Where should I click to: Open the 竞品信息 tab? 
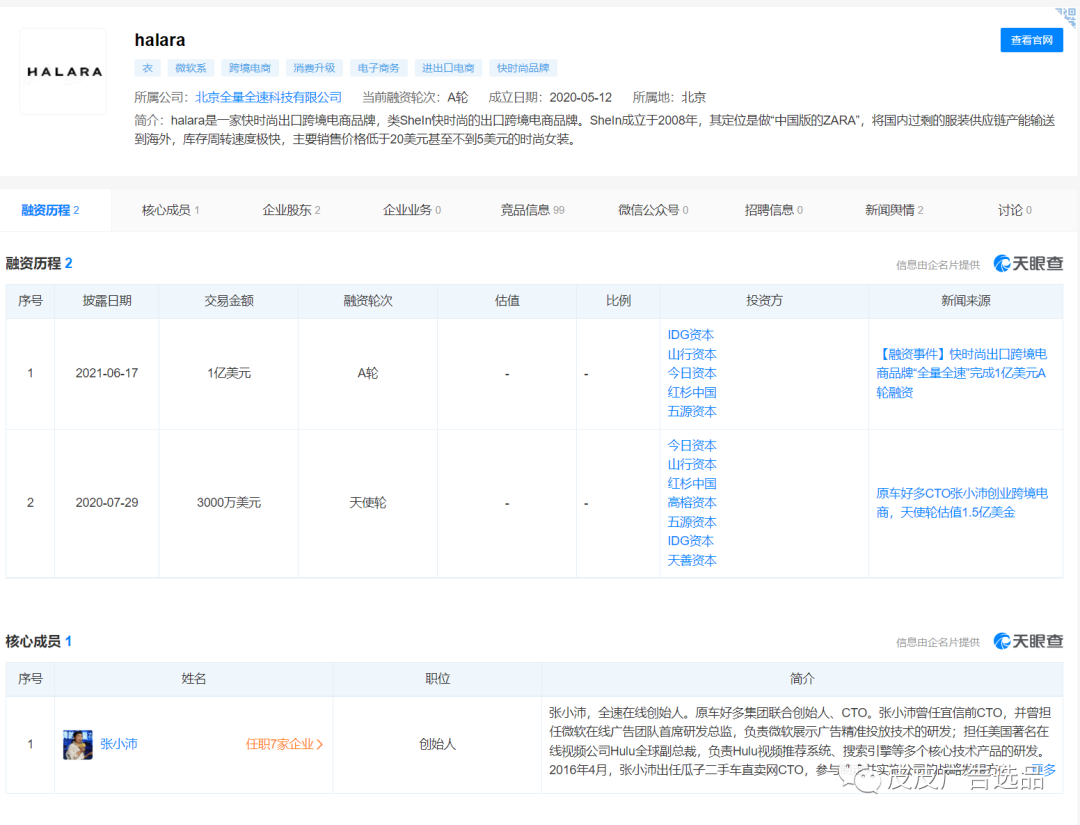click(532, 210)
